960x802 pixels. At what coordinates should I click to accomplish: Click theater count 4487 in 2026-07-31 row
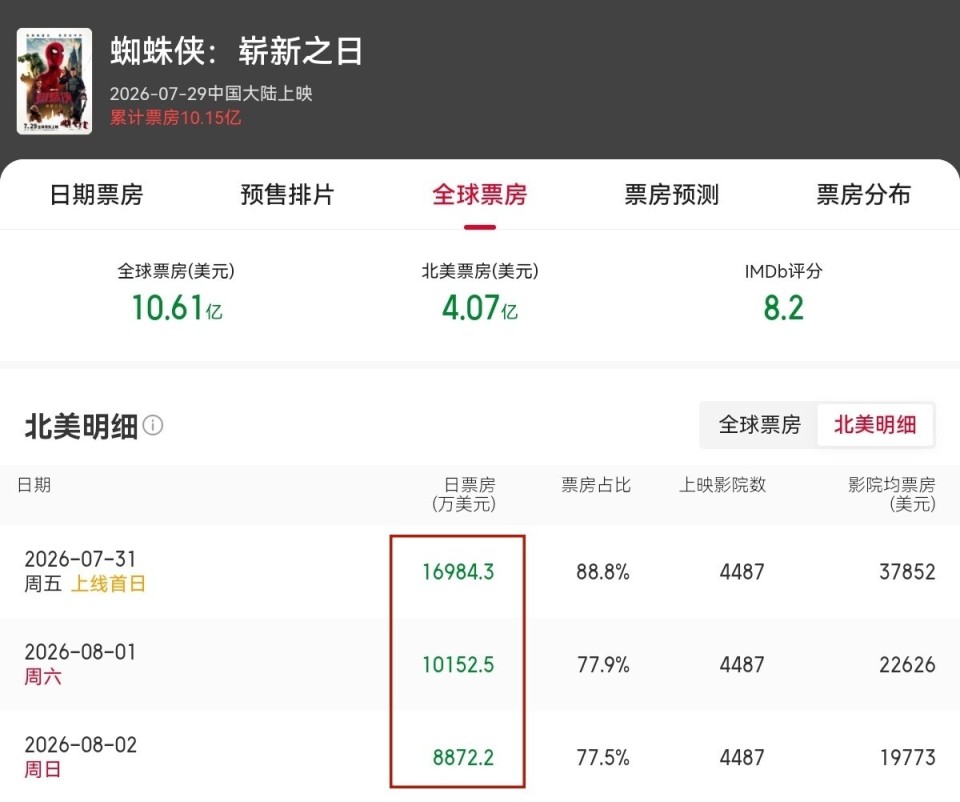742,572
